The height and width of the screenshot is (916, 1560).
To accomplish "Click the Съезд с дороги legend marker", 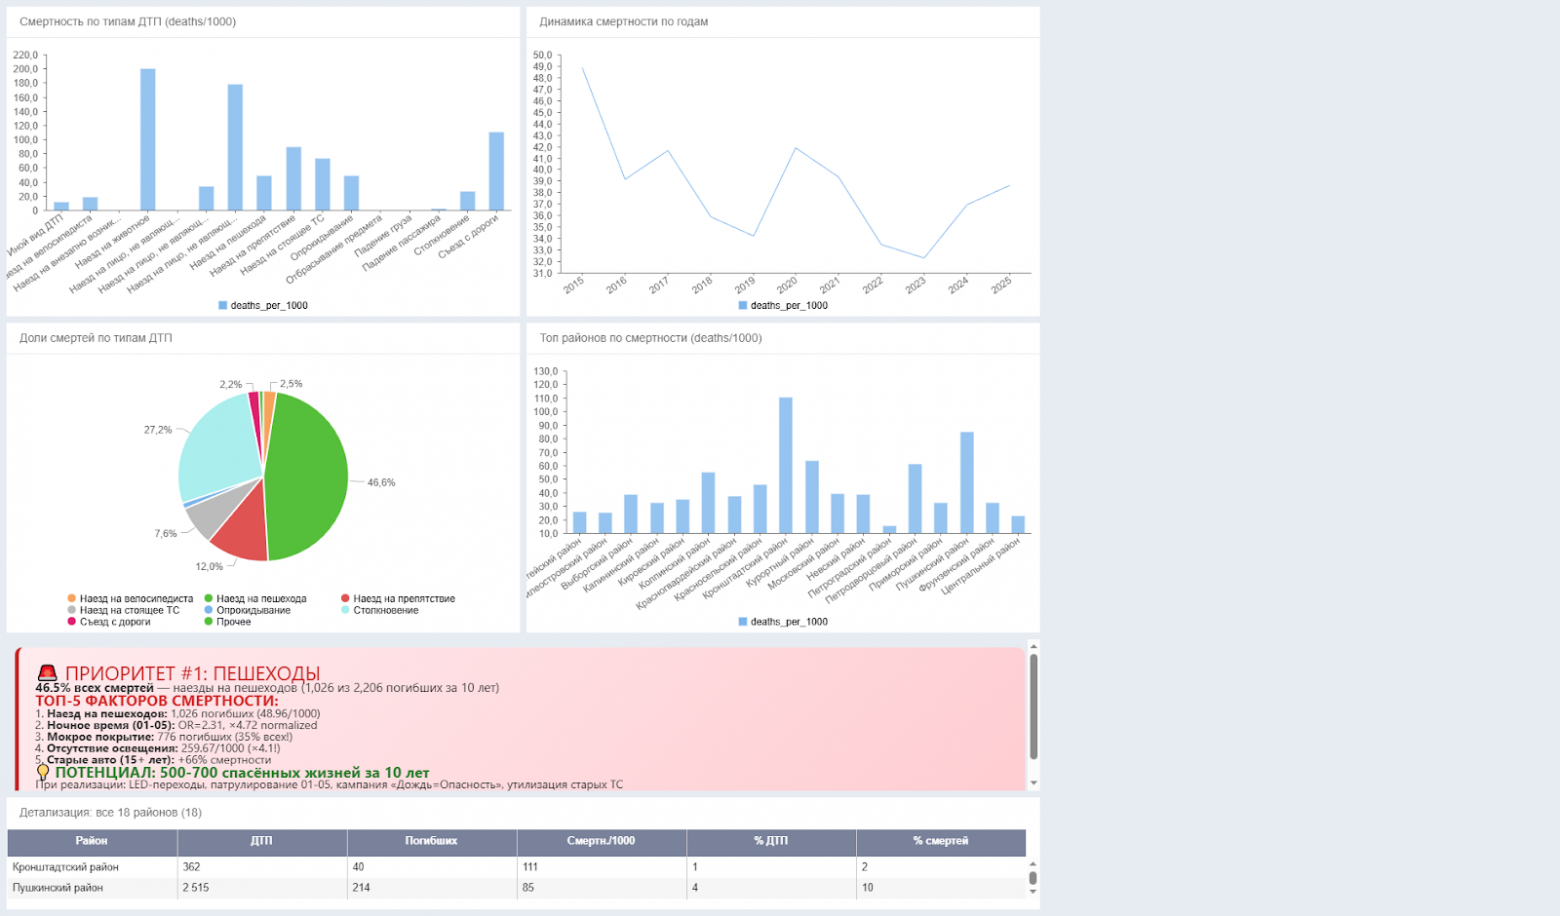I will tap(71, 622).
